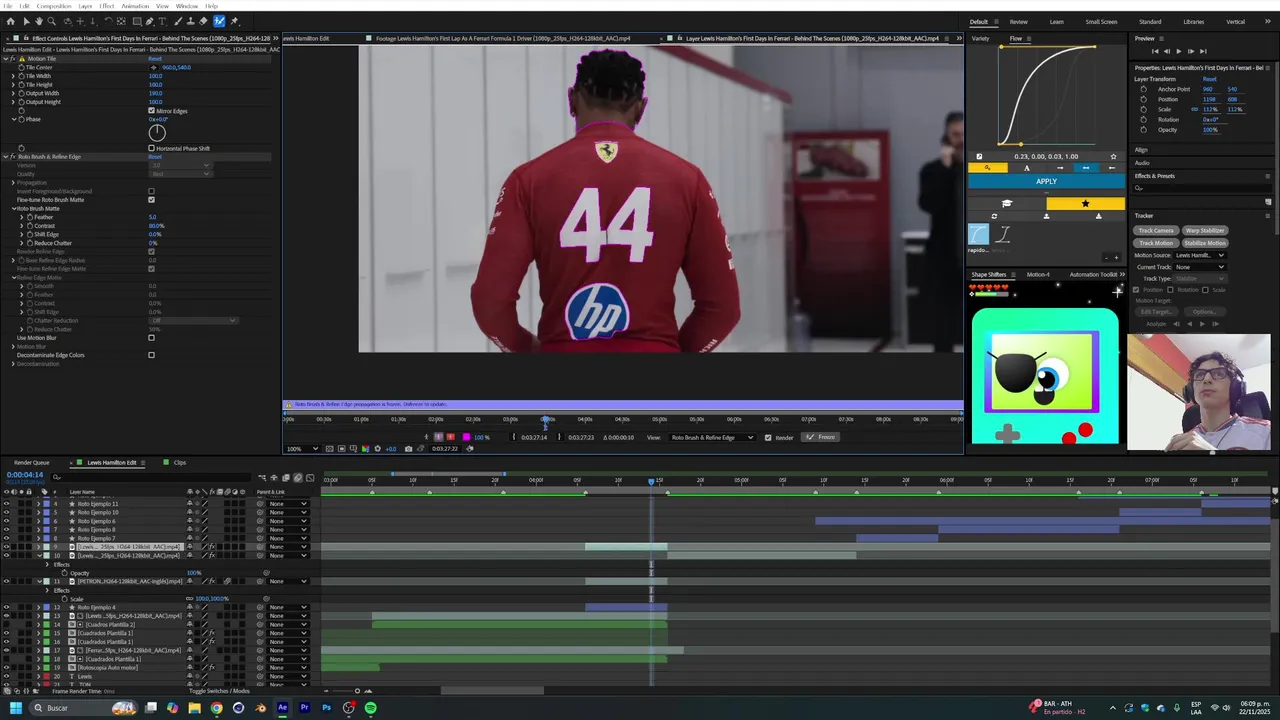
Task: Click the Scale stopwatch in Properties
Action: [1143, 109]
